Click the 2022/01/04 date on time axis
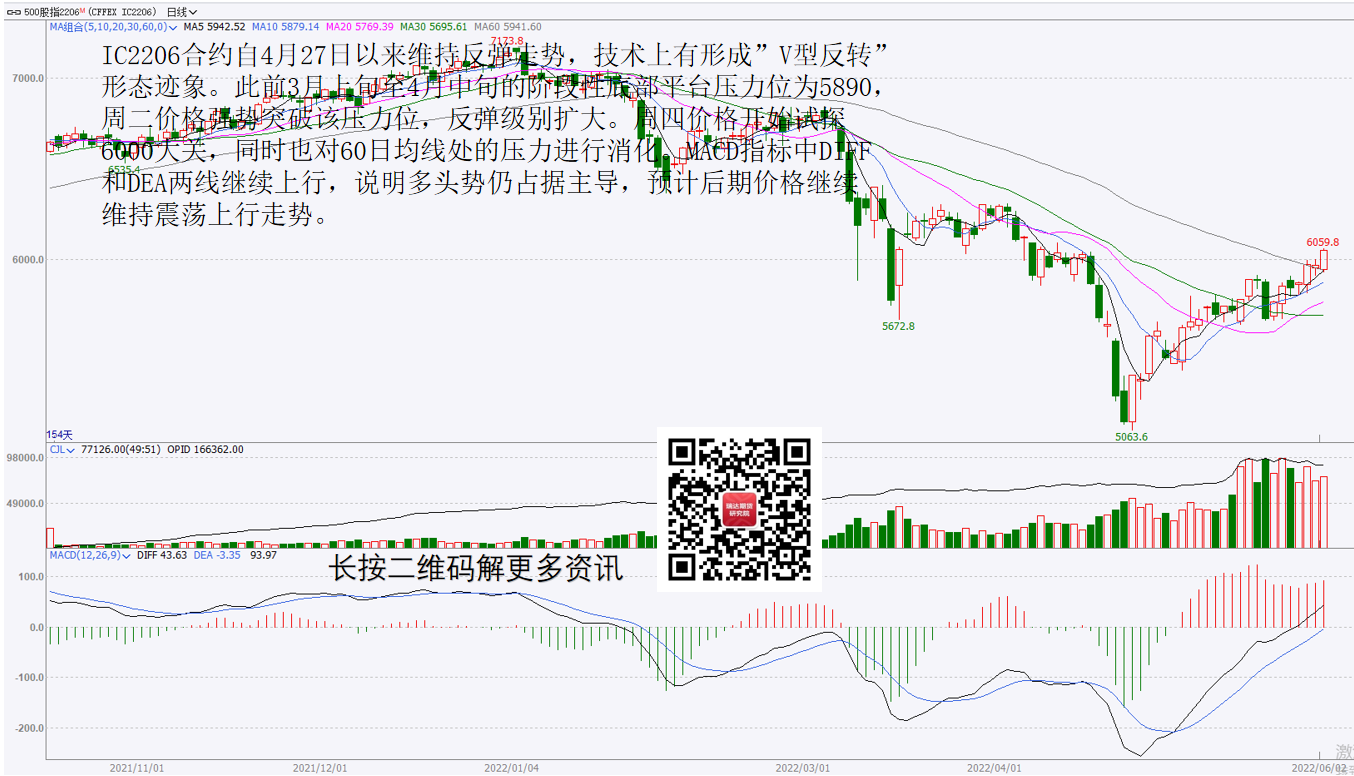Screen dimensions: 1354x776 511,768
